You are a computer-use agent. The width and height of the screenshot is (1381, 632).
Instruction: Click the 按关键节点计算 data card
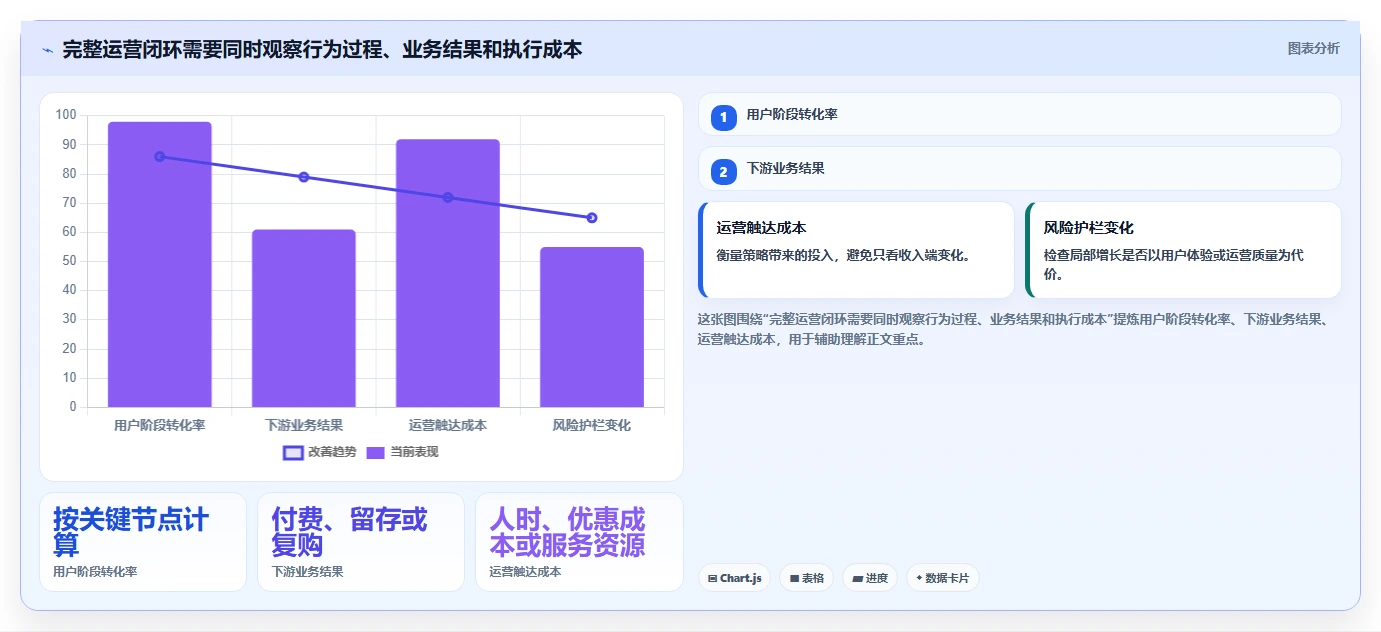(143, 542)
